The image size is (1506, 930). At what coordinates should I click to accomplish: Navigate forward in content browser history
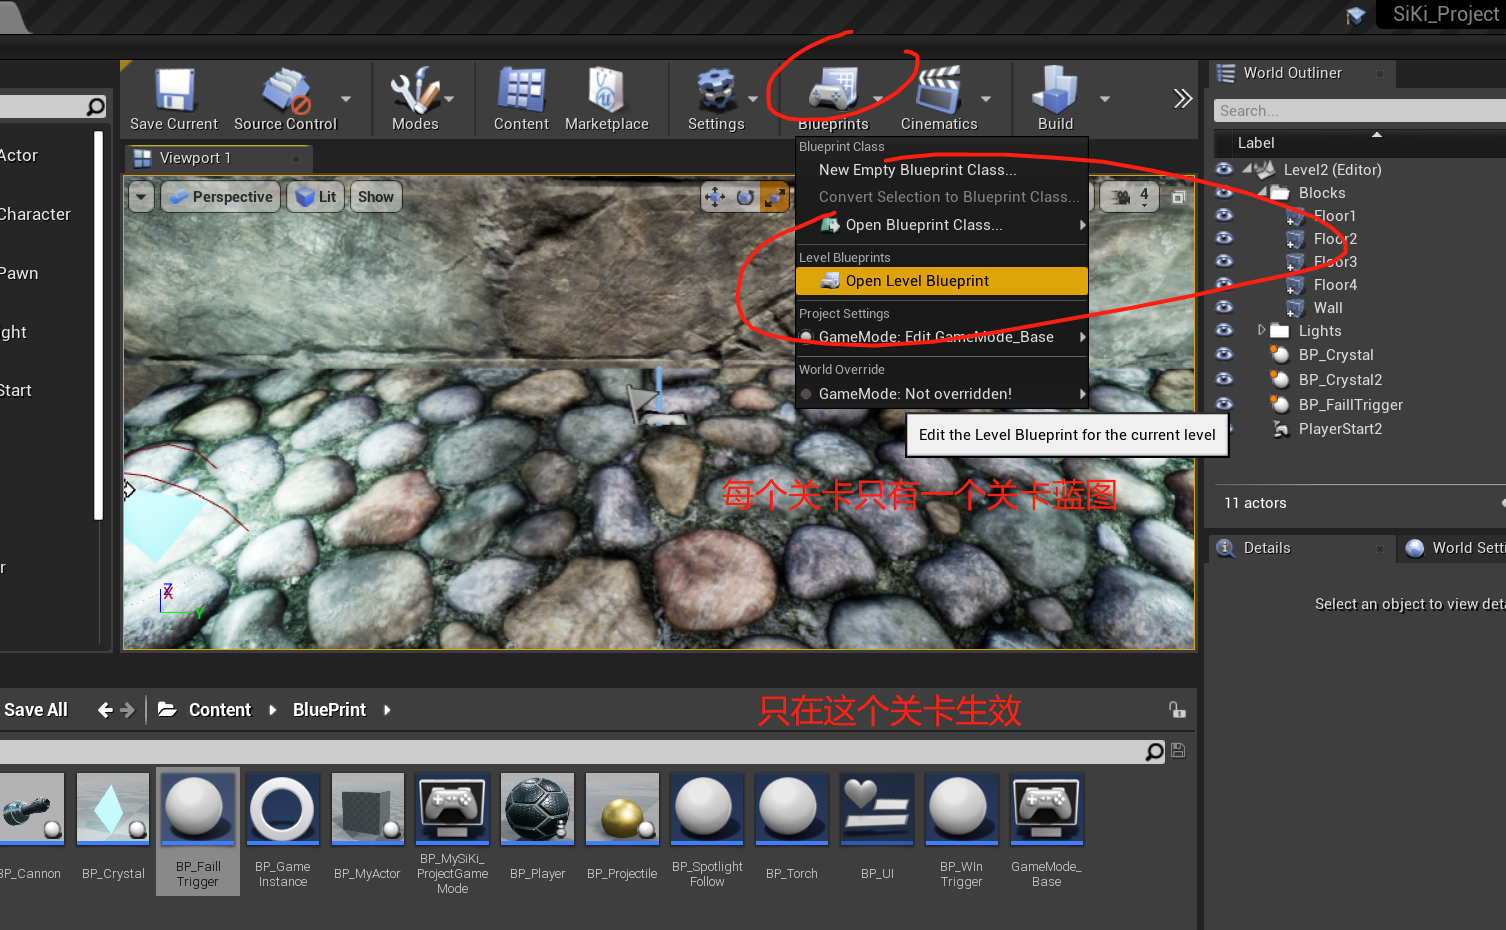(x=127, y=710)
